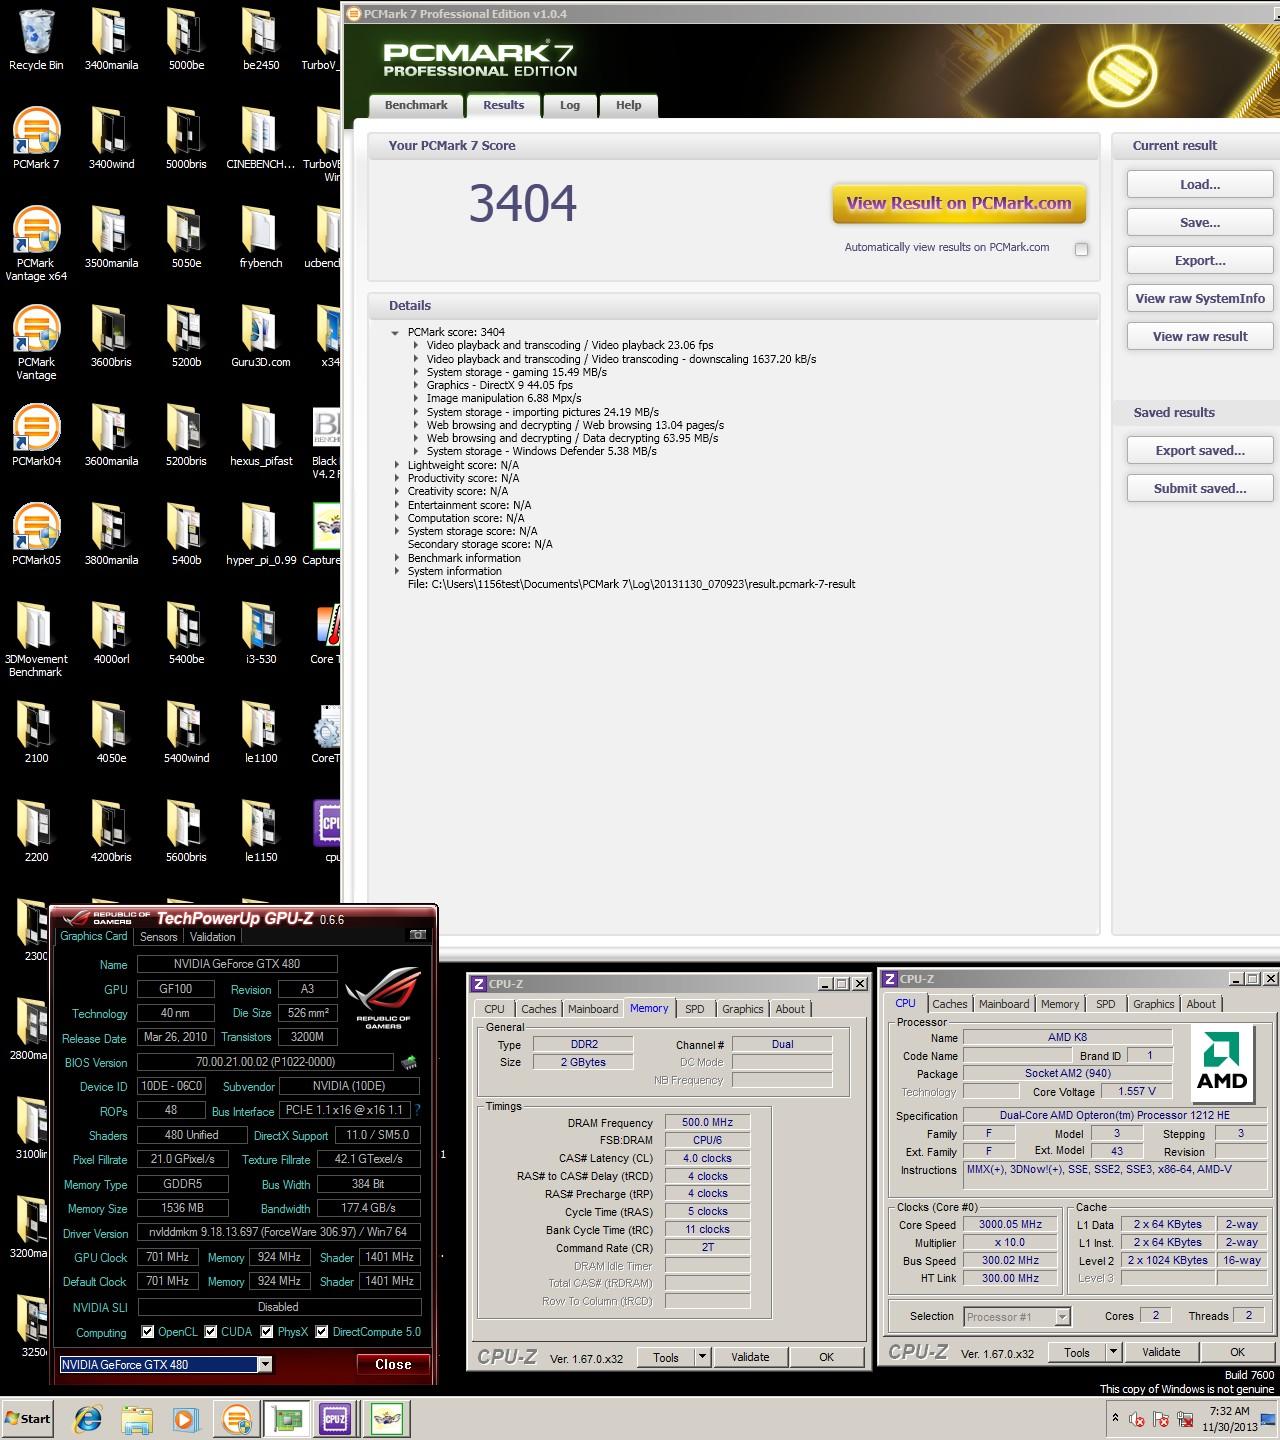
Task: Open the i3-530 folder
Action: pos(260,634)
